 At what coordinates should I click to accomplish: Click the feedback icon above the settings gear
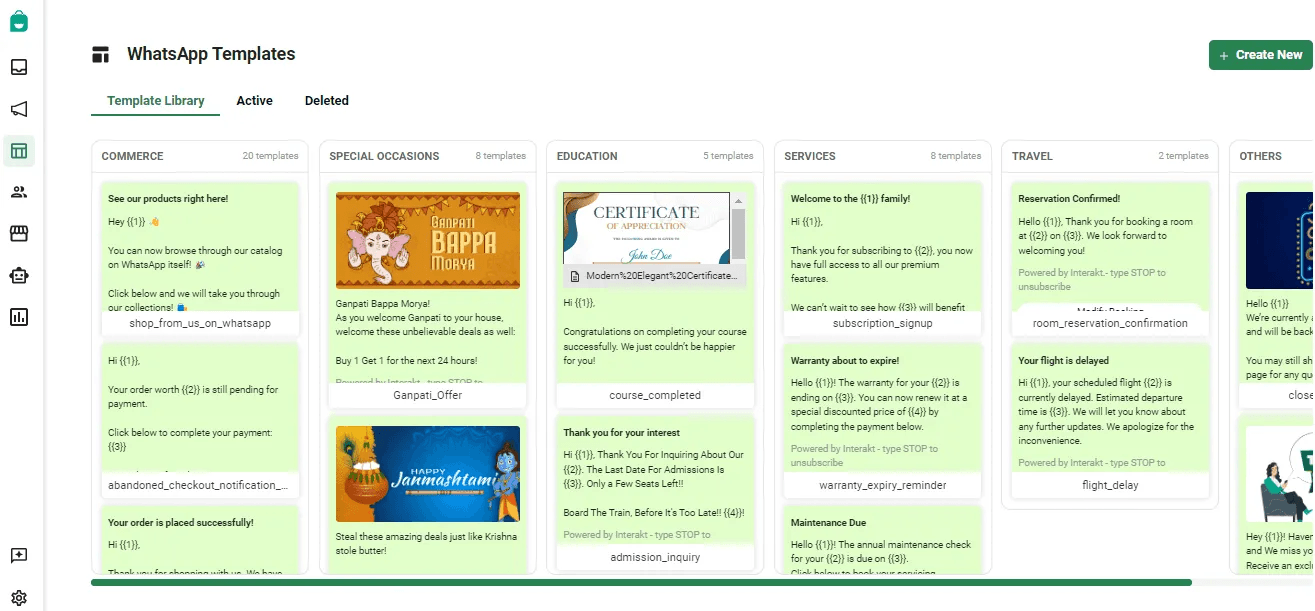[19, 555]
